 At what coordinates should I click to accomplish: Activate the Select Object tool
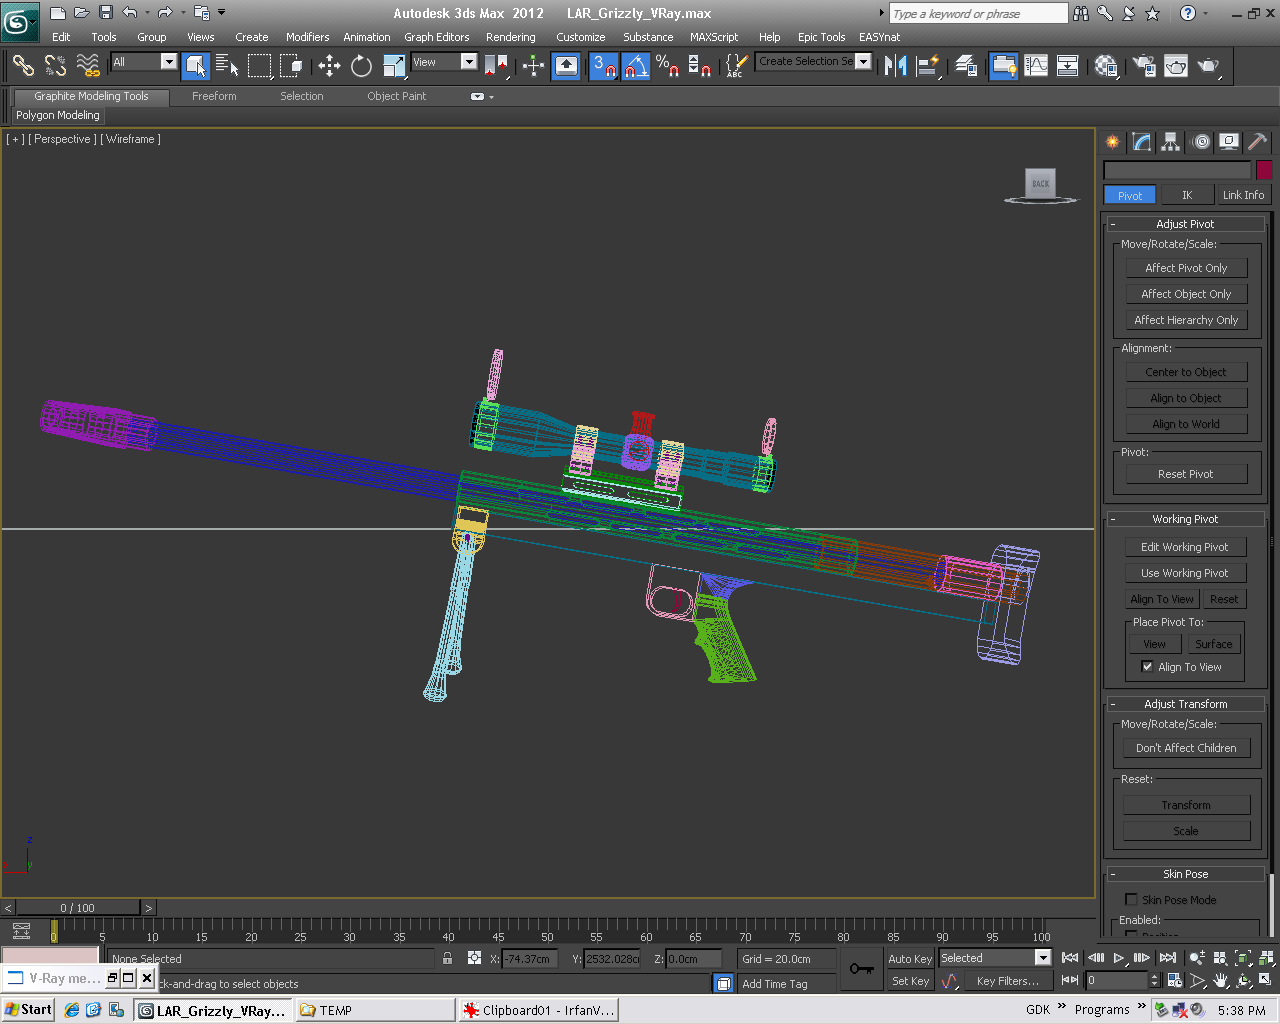[x=196, y=66]
